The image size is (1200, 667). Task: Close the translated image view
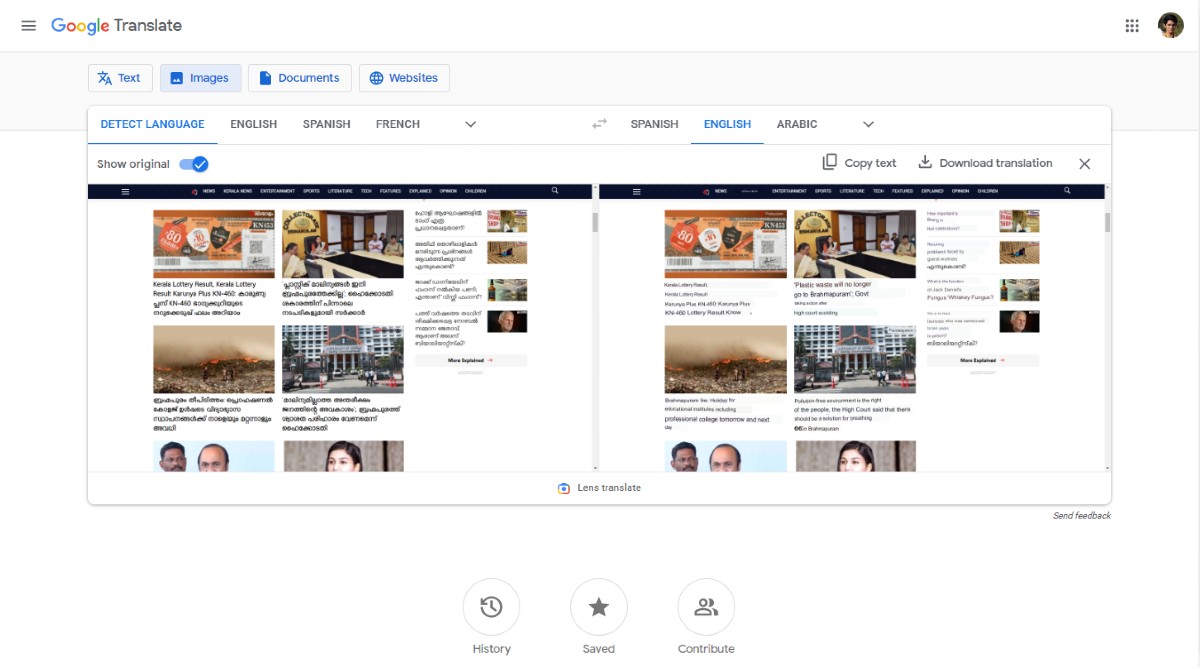(1084, 163)
